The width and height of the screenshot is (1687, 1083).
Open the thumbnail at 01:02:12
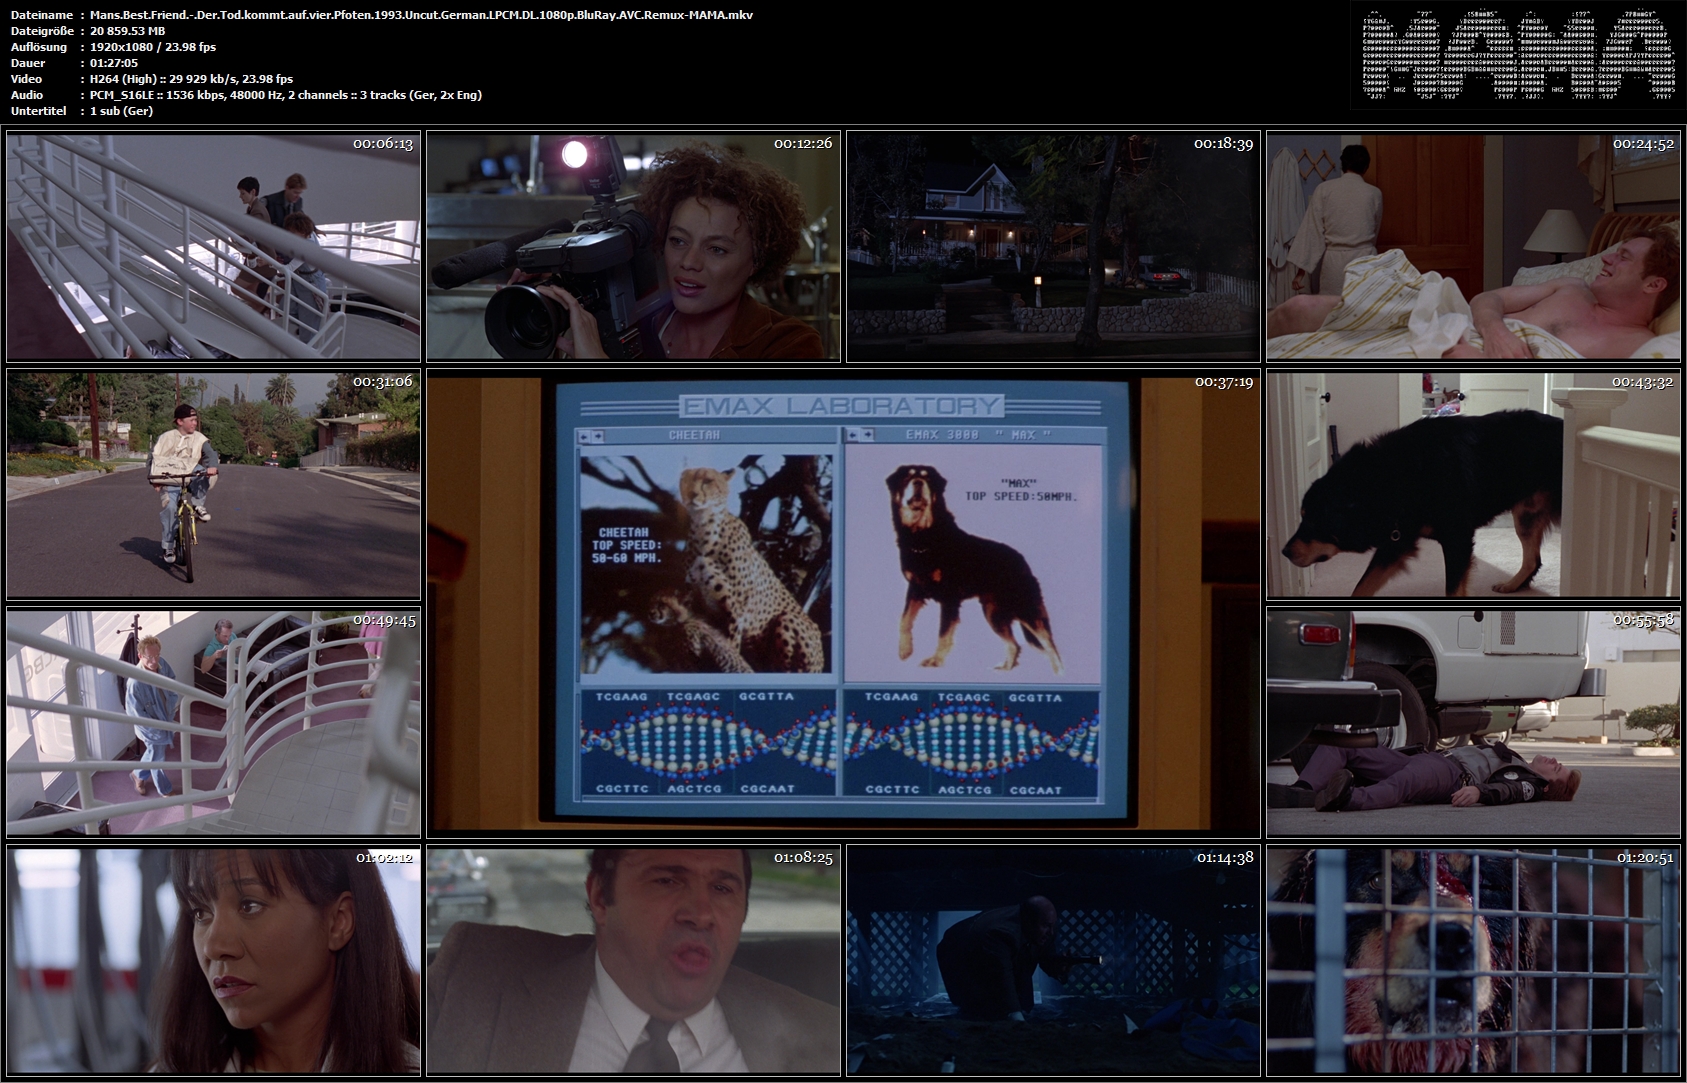pyautogui.click(x=213, y=961)
